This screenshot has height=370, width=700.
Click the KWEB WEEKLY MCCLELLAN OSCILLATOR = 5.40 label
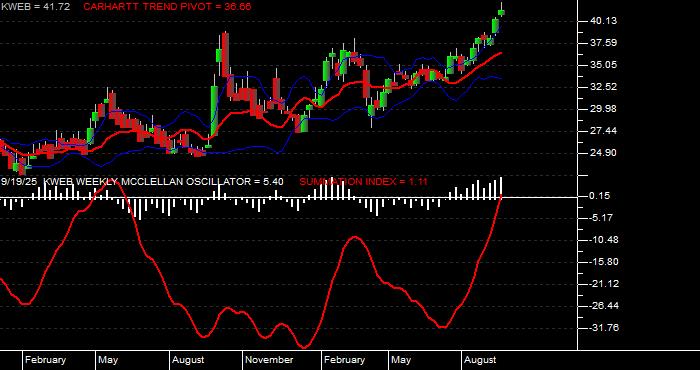(x=163, y=182)
